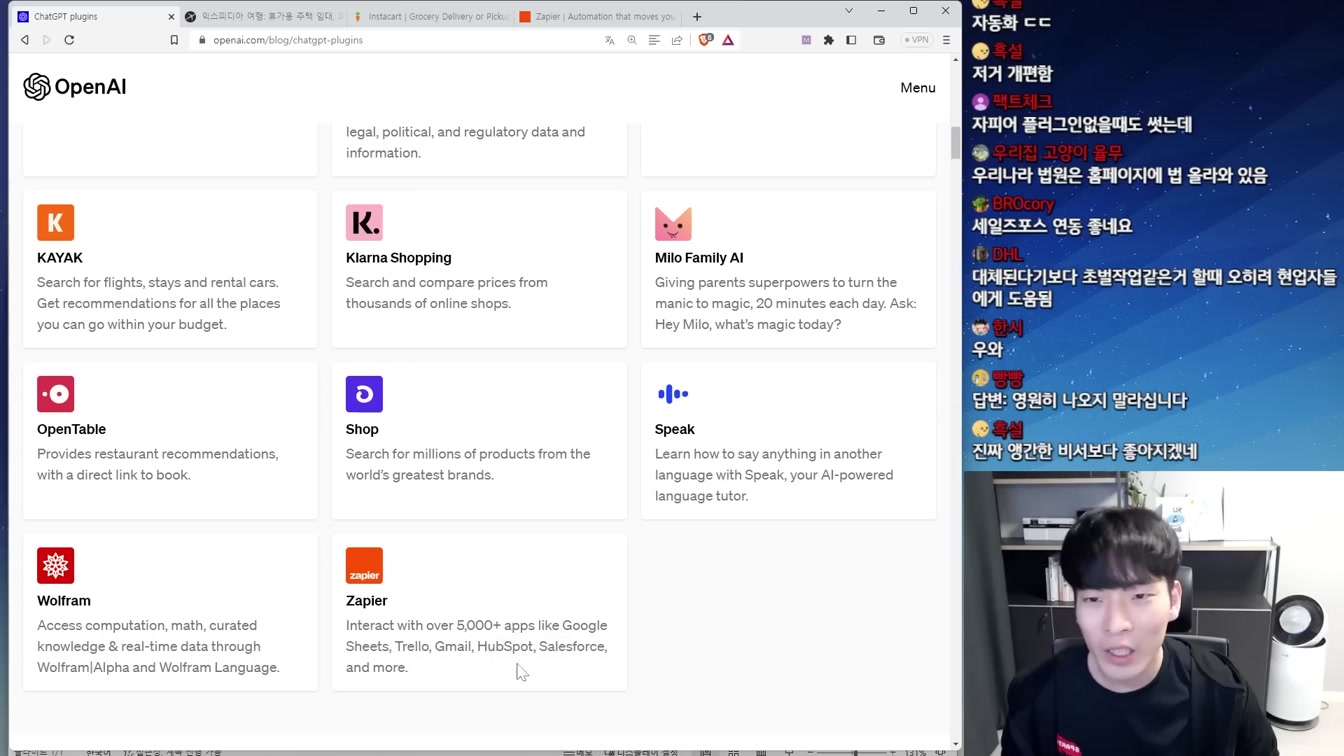Screen dimensions: 1344x756
Task: Open the purple M extension icon
Action: (806, 40)
